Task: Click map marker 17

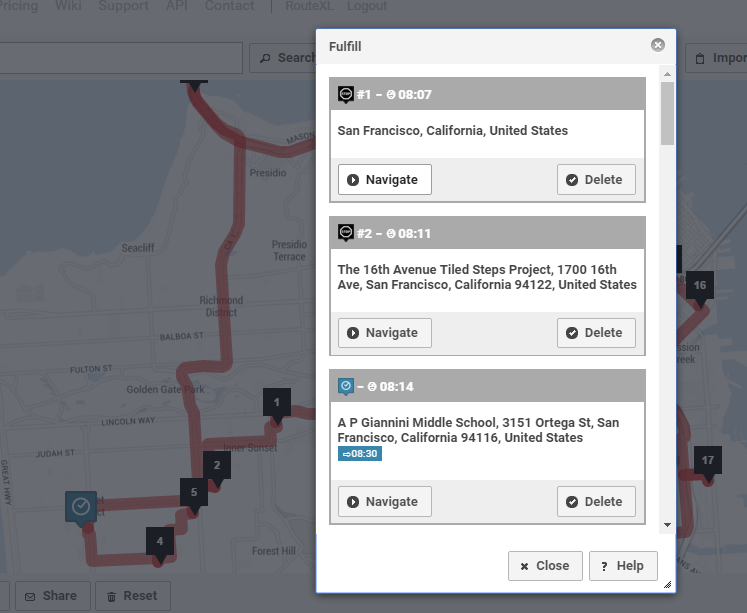Action: coord(707,462)
